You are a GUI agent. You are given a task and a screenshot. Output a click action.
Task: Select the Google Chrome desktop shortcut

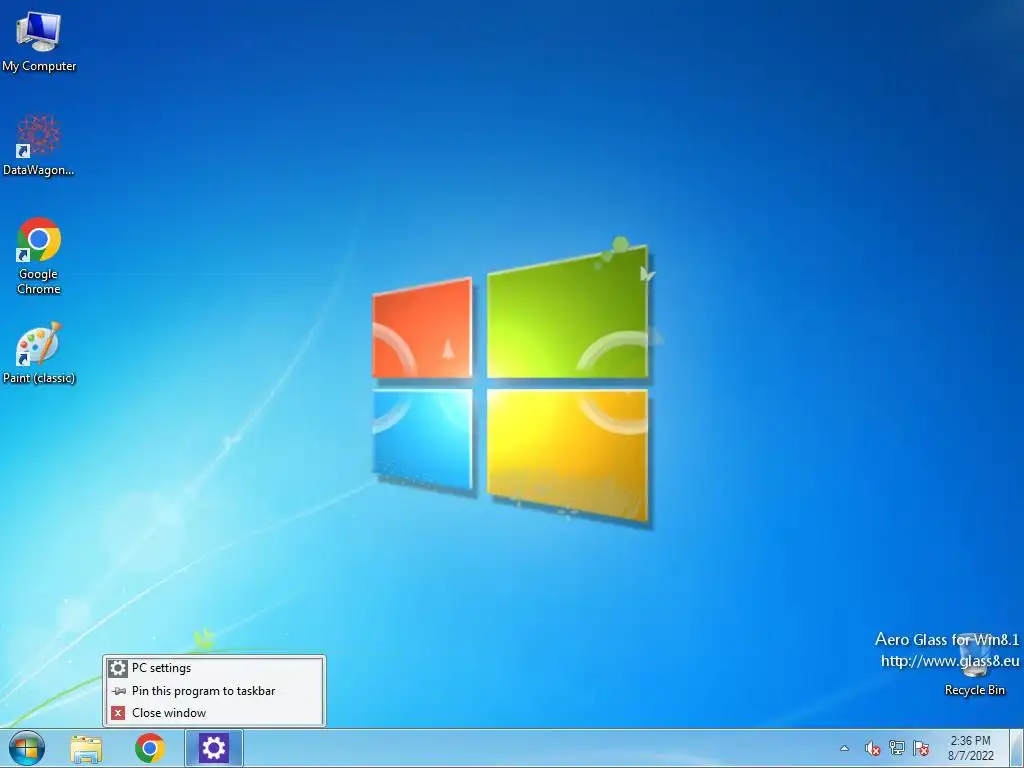(x=39, y=255)
